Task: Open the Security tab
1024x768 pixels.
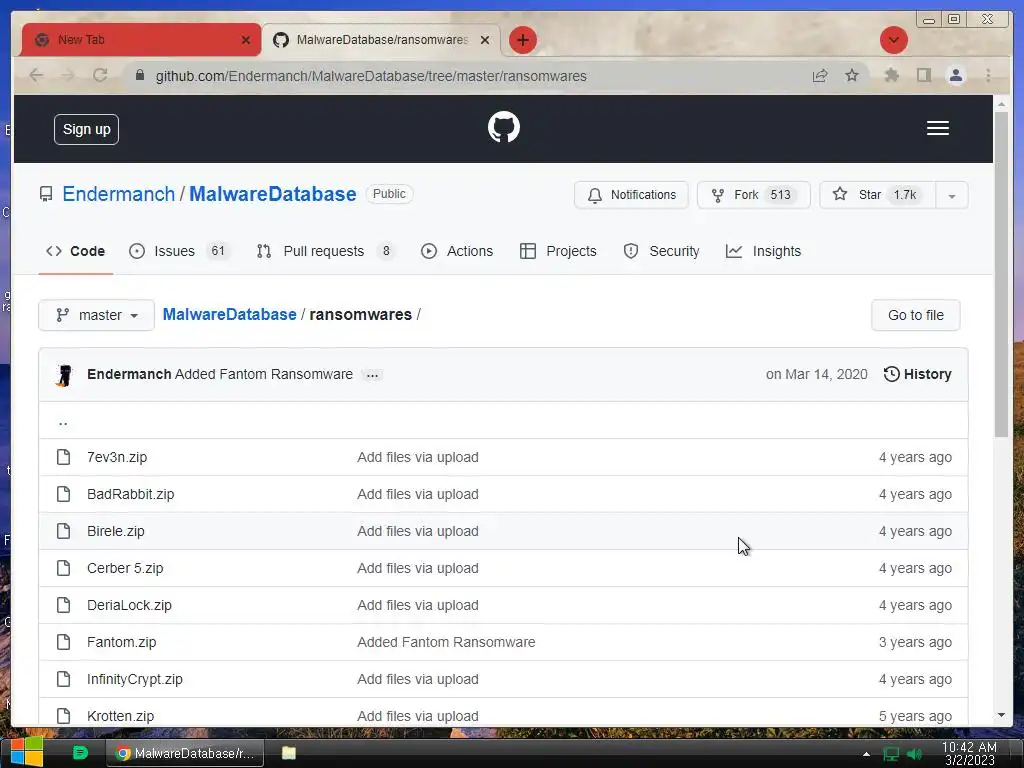Action: (662, 251)
